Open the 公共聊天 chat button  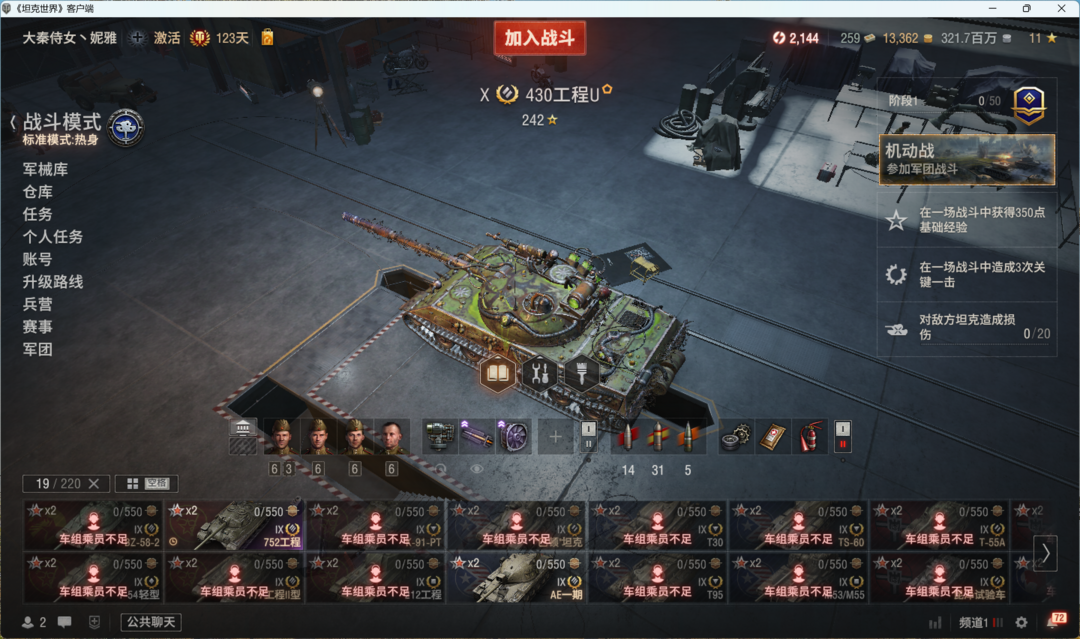point(151,622)
